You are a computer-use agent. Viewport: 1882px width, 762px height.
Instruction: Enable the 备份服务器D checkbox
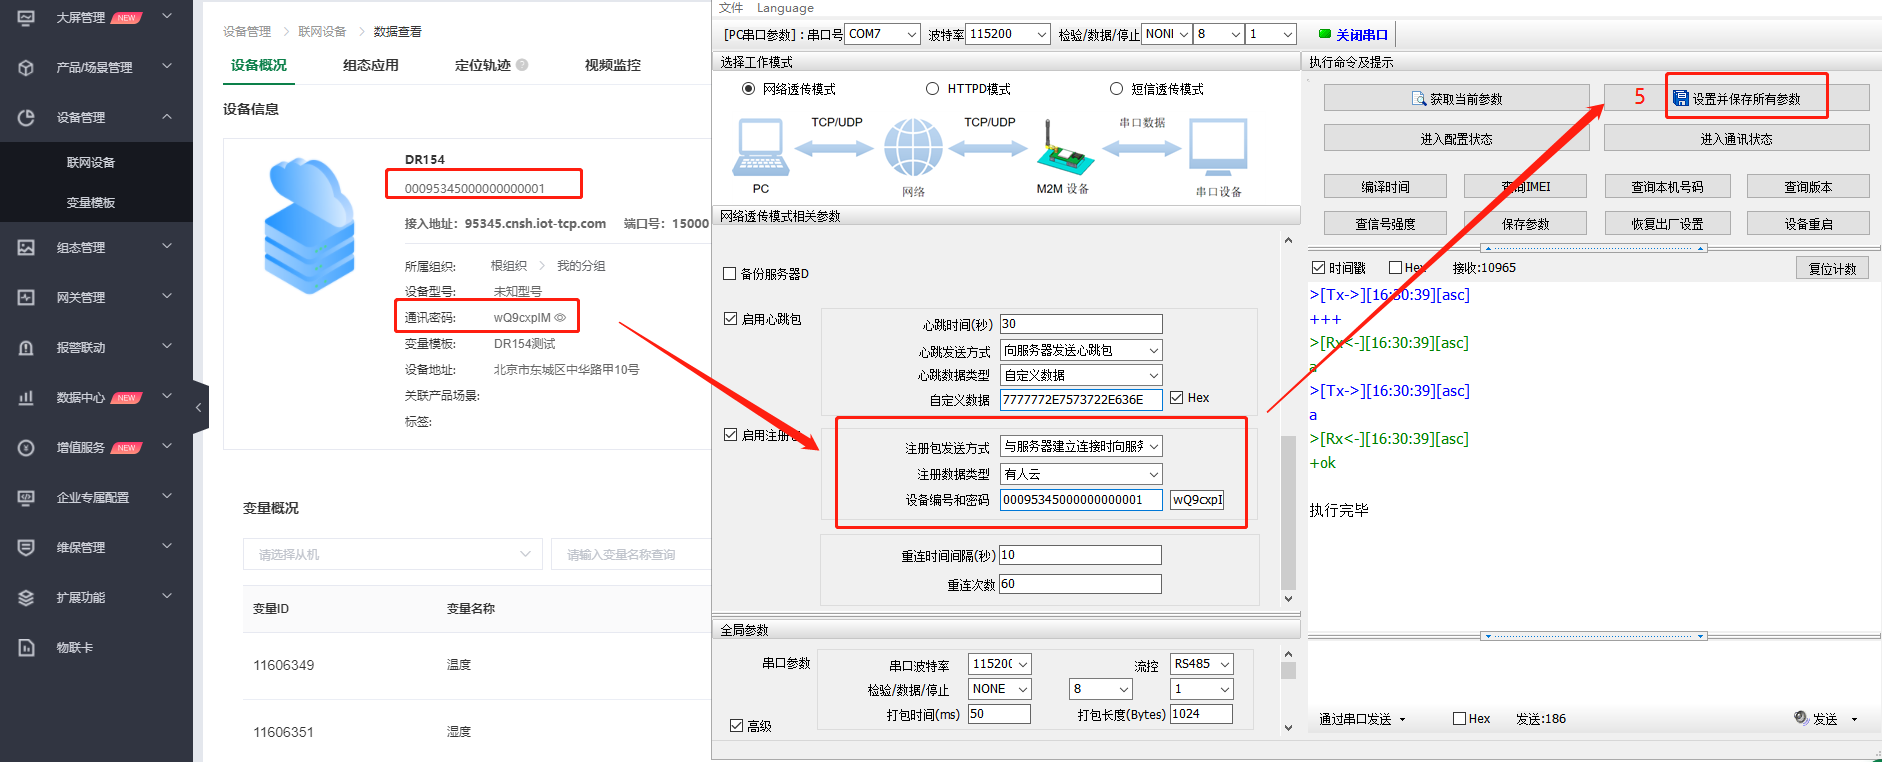pyautogui.click(x=729, y=274)
